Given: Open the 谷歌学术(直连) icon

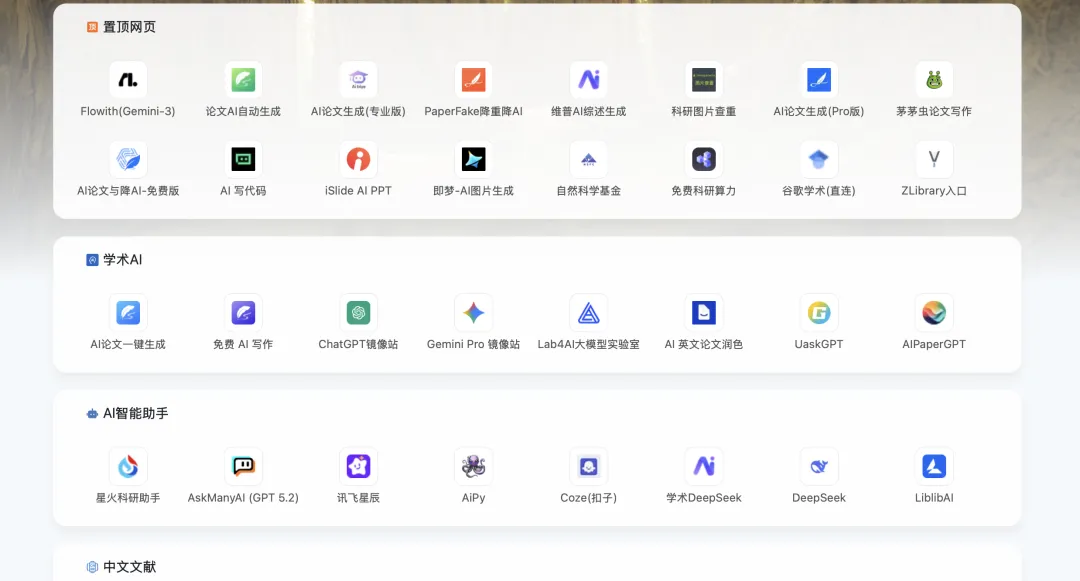Looking at the screenshot, I should click(x=818, y=160).
